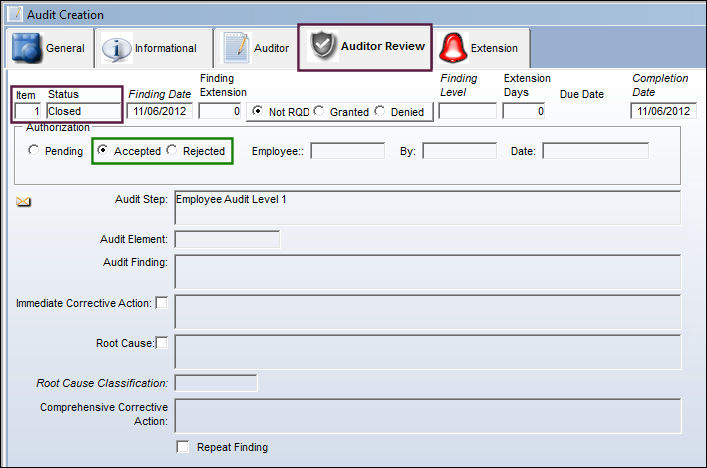Click the Item number field
The image size is (707, 468).
28,111
